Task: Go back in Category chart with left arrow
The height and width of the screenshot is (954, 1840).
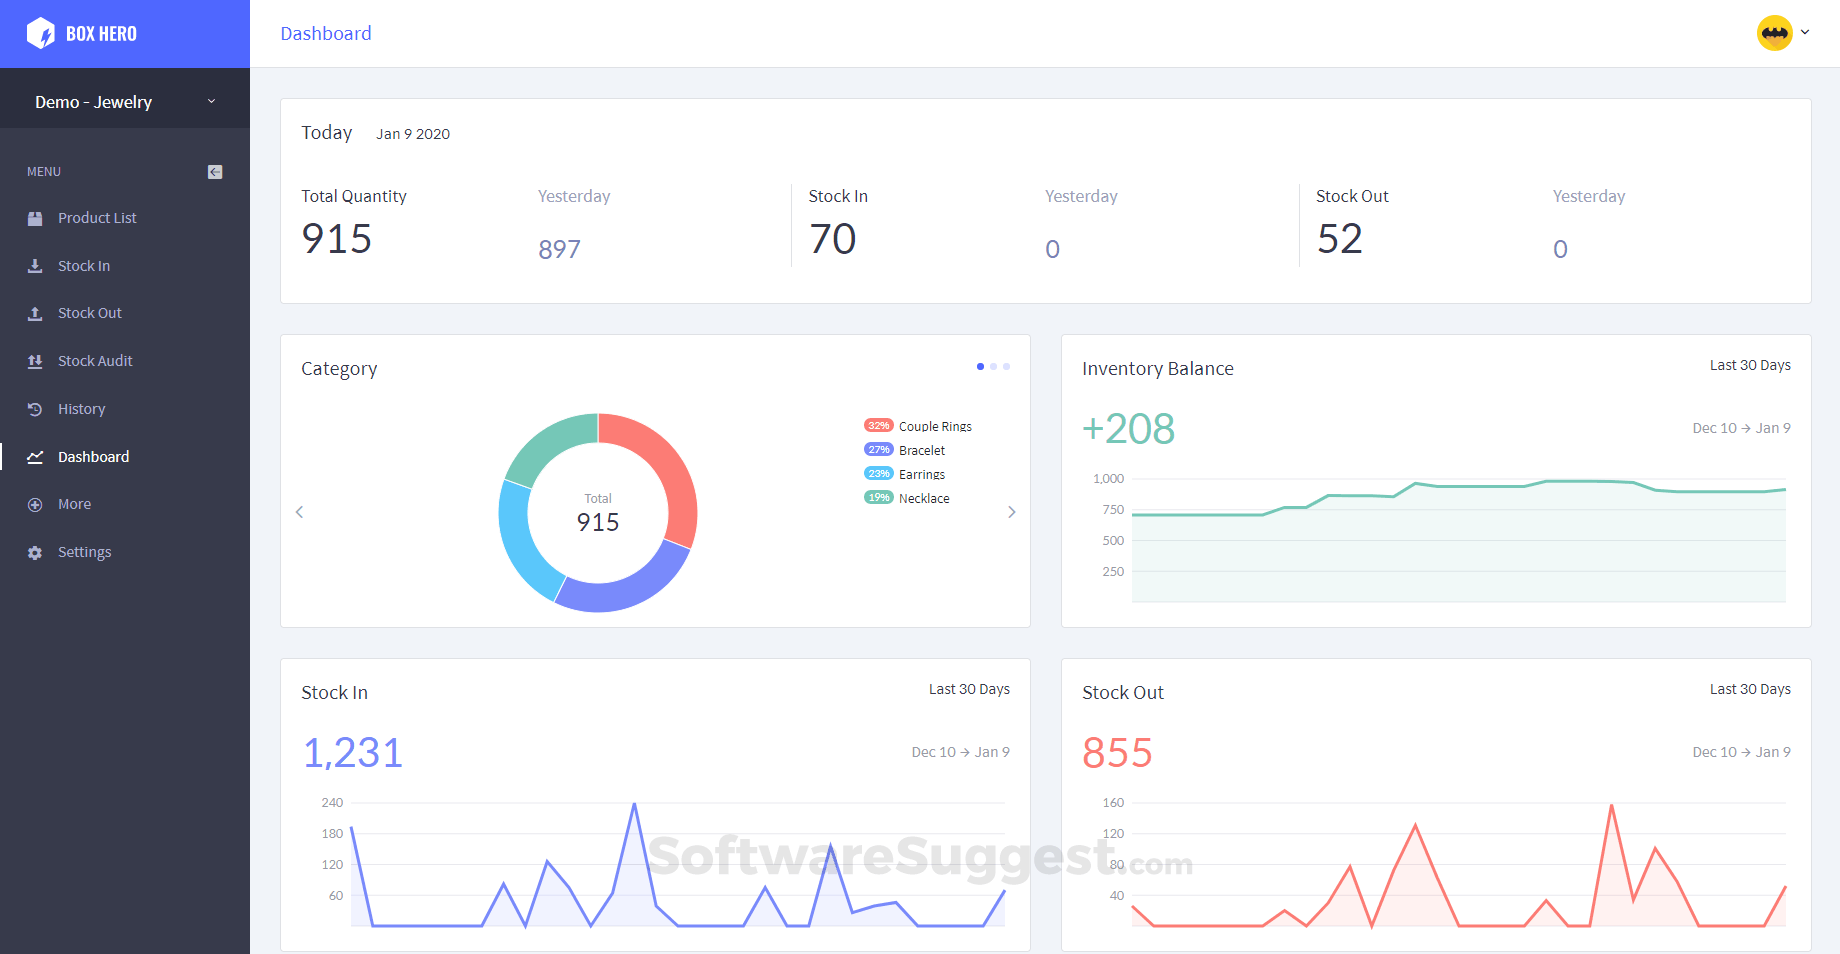Action: [x=299, y=512]
